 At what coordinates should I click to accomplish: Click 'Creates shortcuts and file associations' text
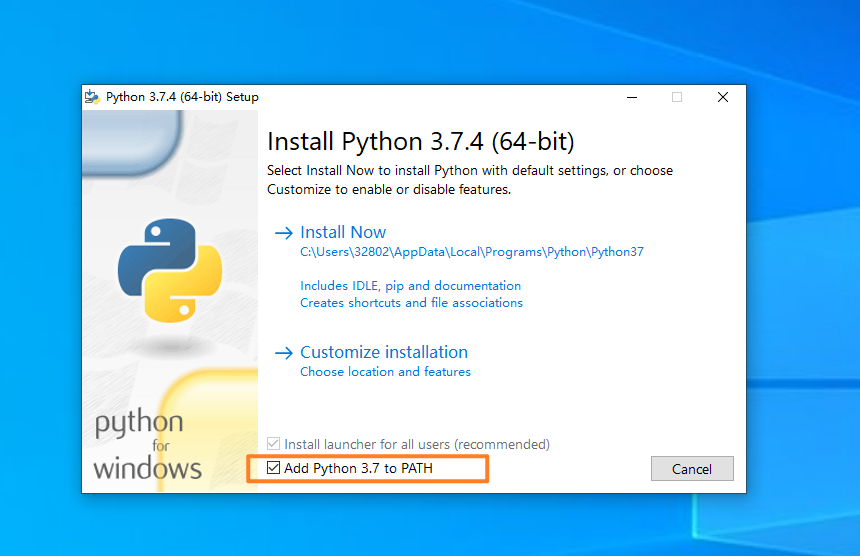tap(411, 303)
